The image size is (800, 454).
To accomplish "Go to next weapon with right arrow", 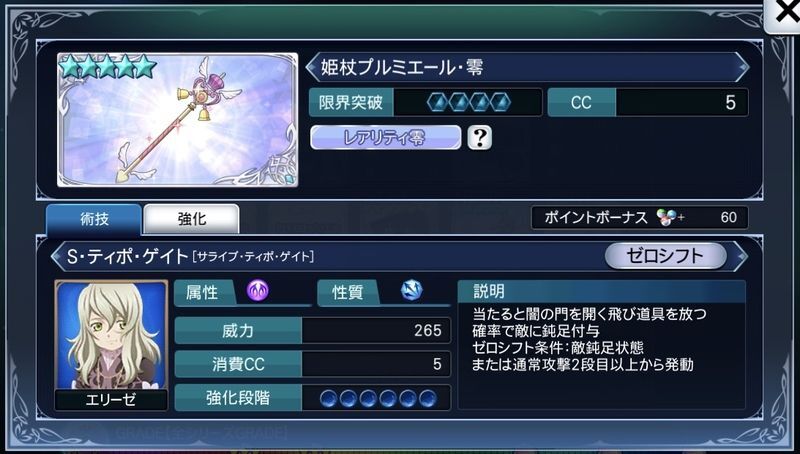I will click(x=742, y=67).
